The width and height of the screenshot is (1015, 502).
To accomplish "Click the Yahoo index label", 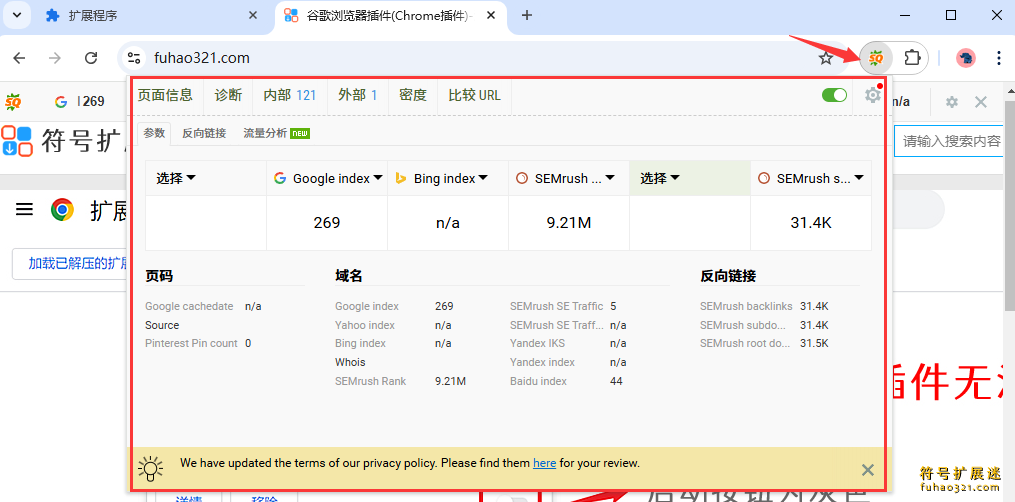I will pos(364,325).
